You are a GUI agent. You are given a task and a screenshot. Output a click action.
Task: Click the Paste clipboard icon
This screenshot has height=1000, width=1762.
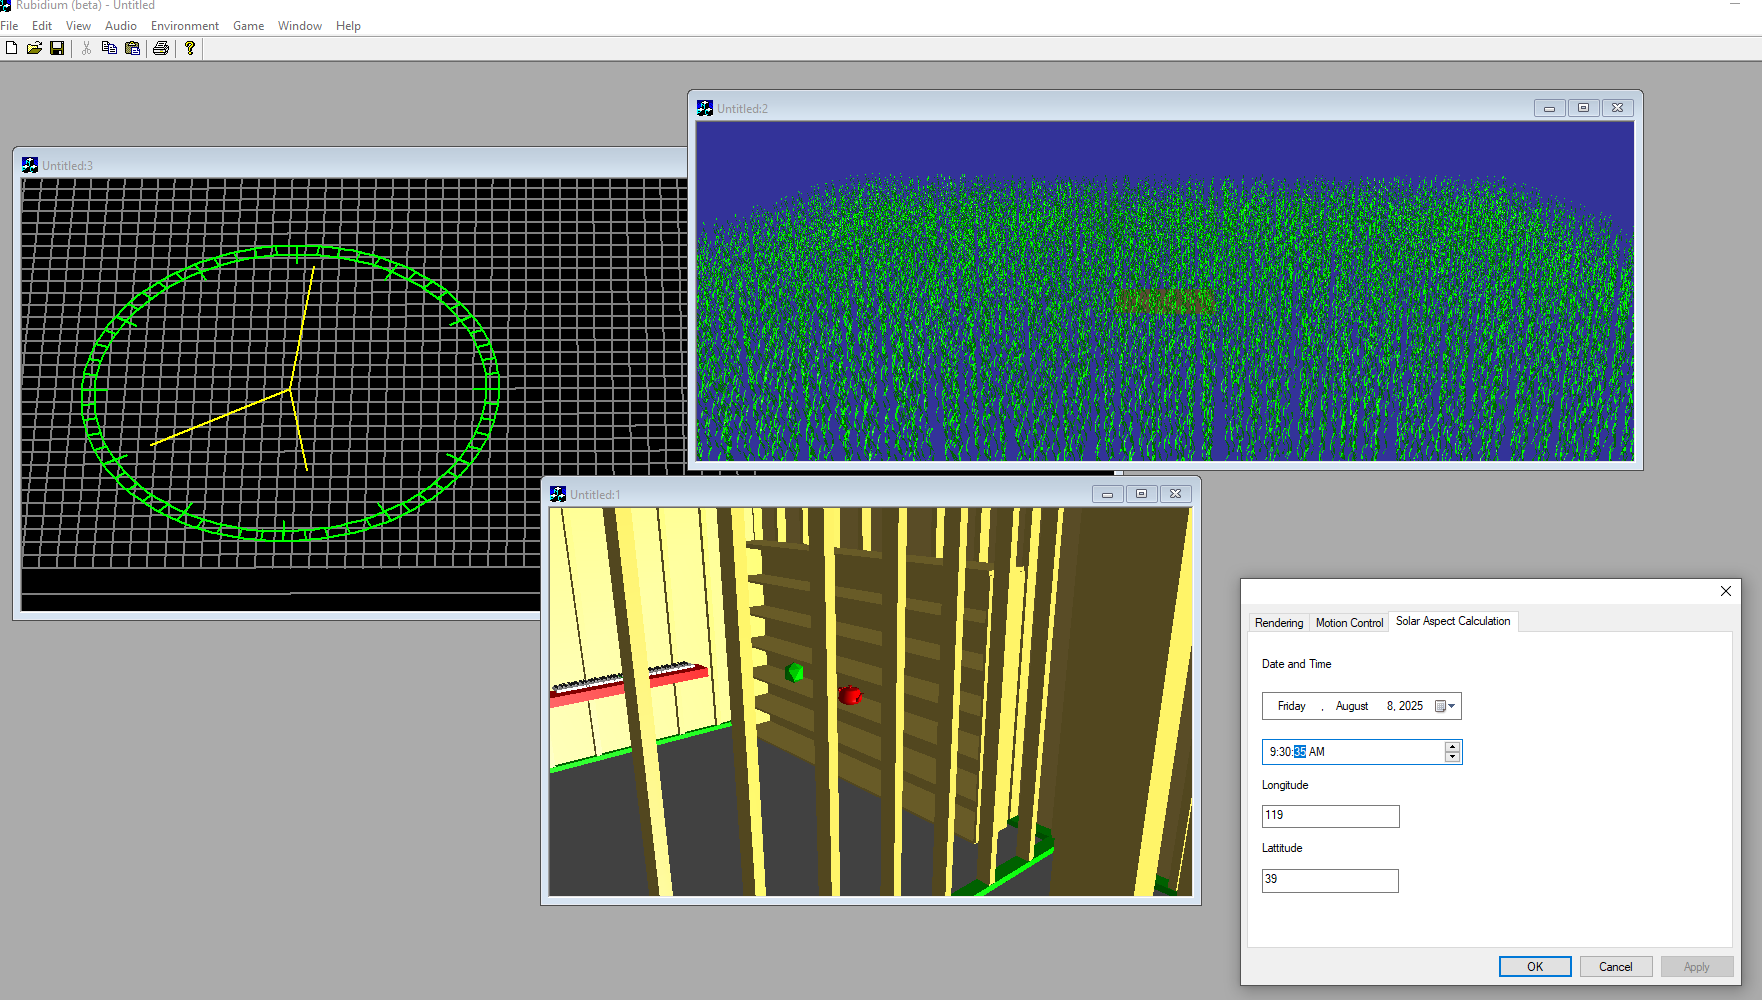132,48
